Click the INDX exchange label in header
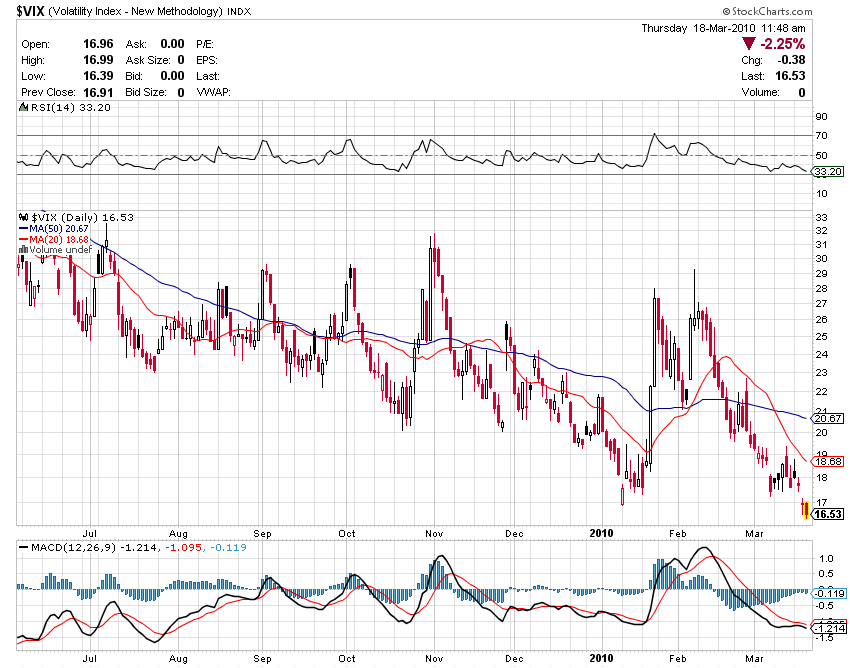 pos(239,11)
